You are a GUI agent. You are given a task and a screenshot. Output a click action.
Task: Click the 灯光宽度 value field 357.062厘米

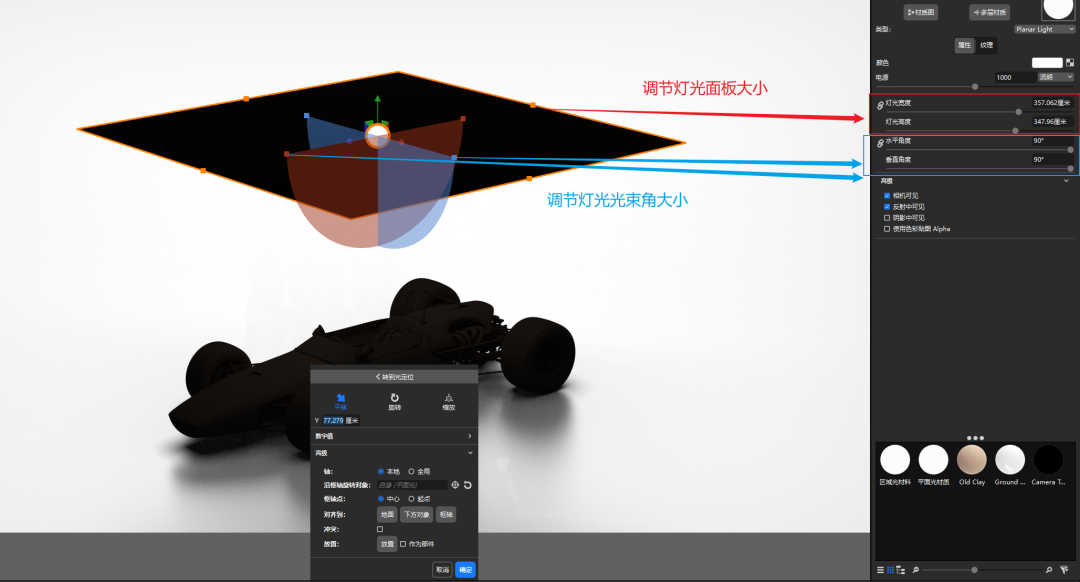(x=1051, y=103)
